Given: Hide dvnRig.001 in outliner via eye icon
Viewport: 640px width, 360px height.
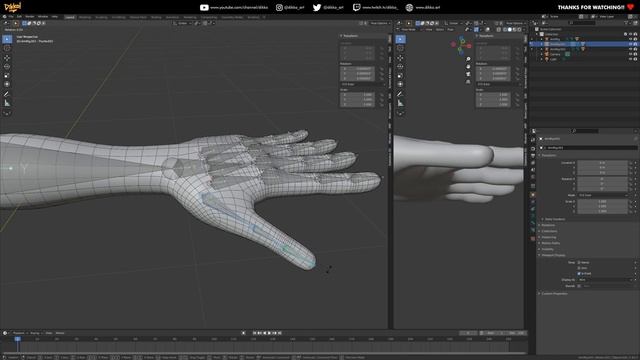Looking at the screenshot, I should tap(630, 44).
